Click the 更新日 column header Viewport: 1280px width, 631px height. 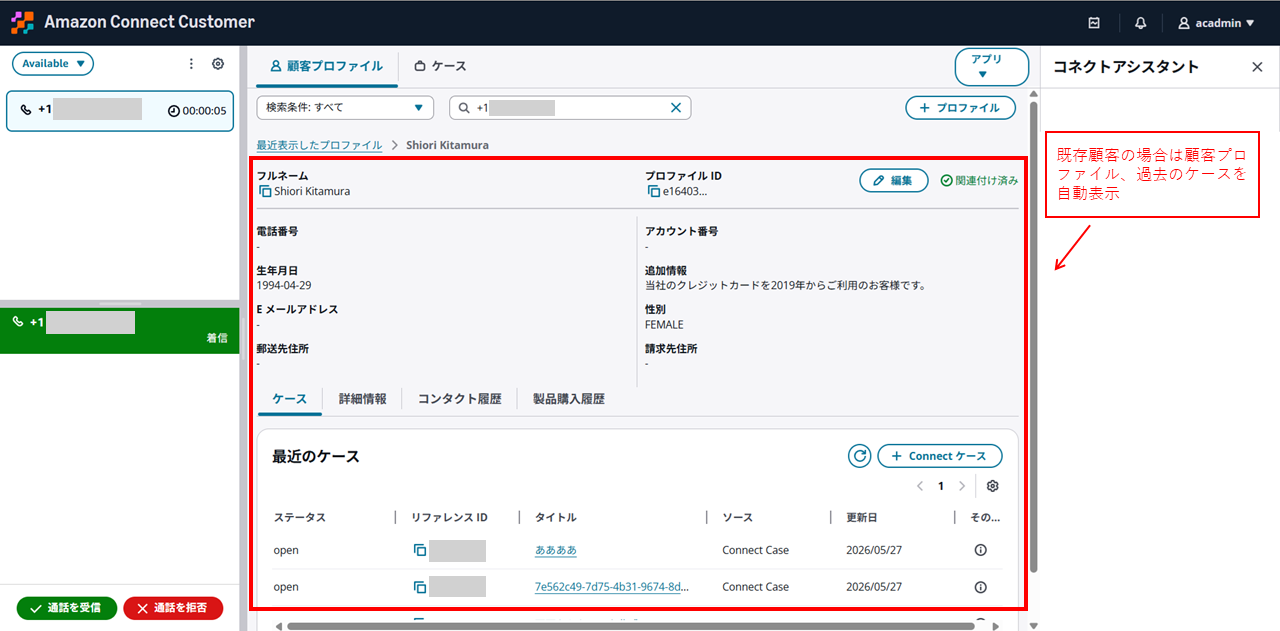(x=864, y=517)
